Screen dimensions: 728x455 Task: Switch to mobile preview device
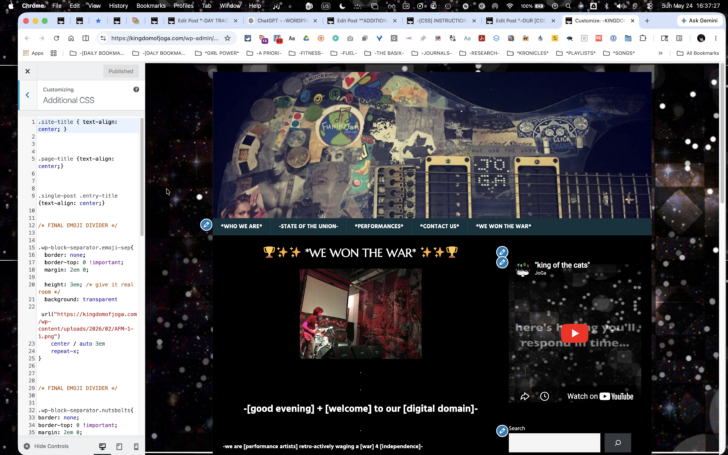(x=136, y=446)
